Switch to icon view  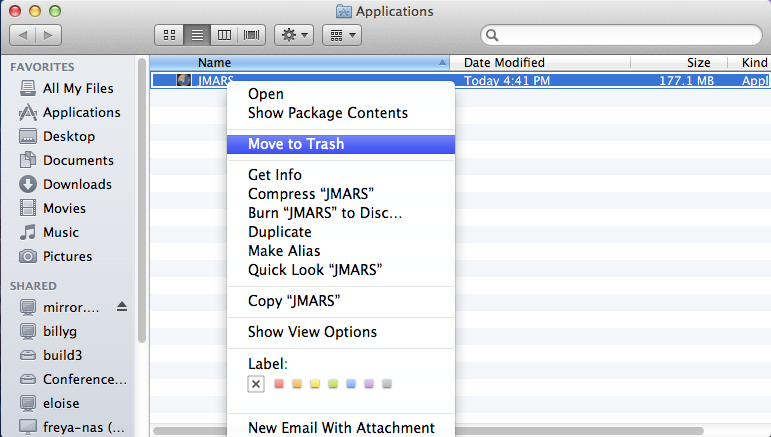click(x=169, y=35)
